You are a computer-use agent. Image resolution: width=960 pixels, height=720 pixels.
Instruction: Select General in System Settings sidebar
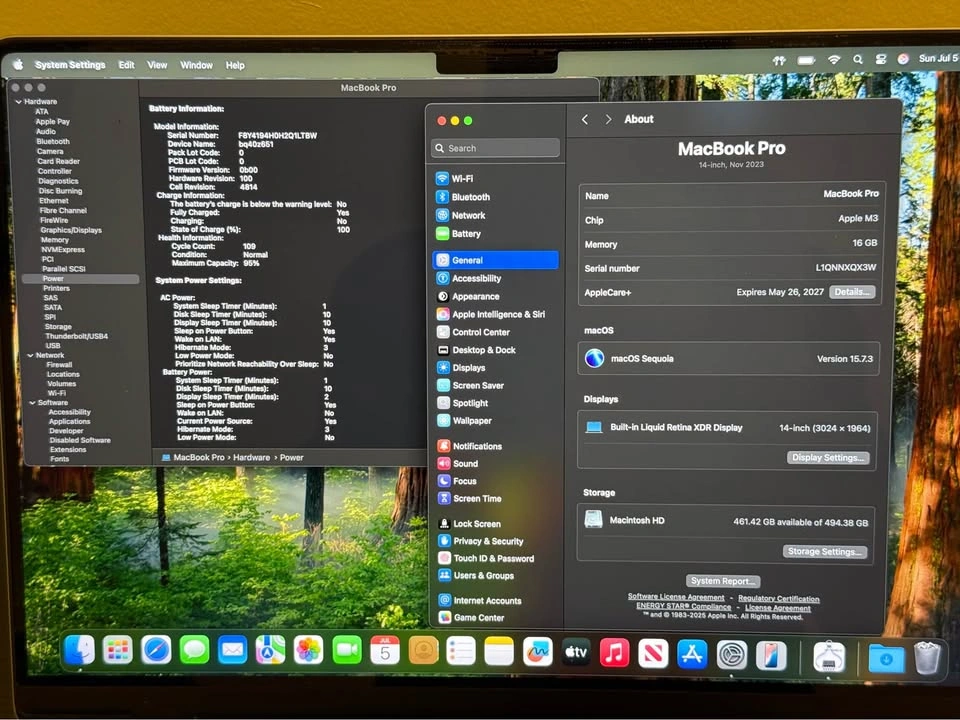pyautogui.click(x=496, y=260)
